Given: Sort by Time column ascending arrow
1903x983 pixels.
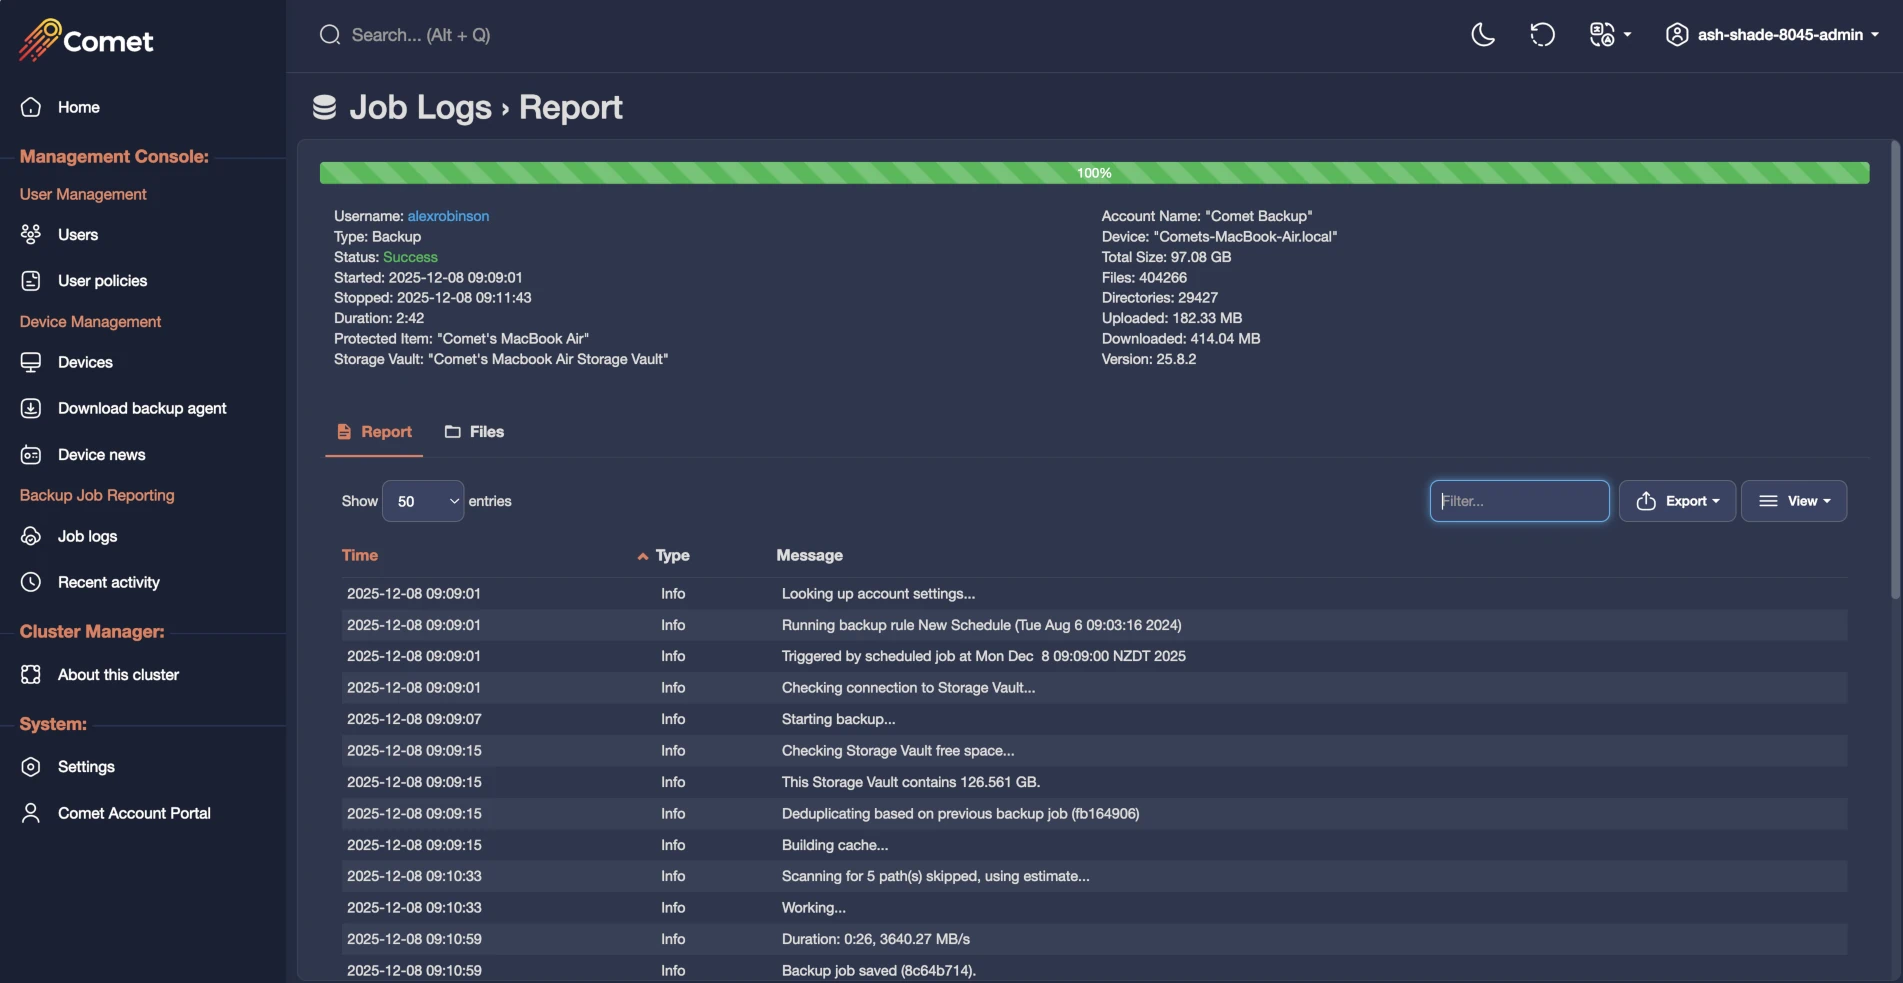Looking at the screenshot, I should point(642,556).
